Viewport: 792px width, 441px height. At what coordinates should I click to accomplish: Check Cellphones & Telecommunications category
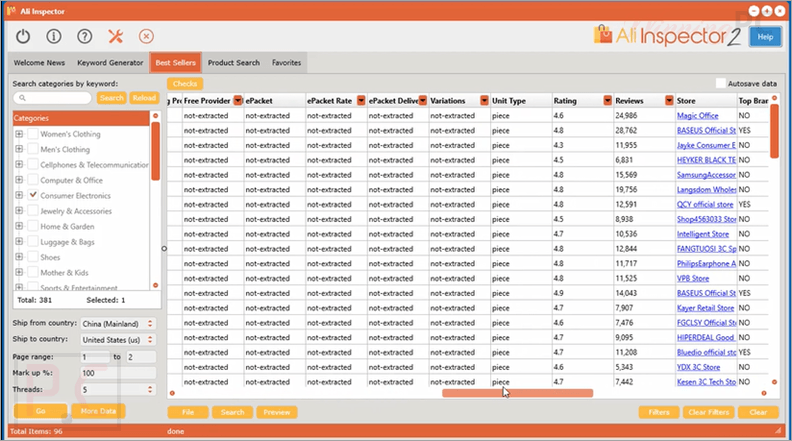pyautogui.click(x=33, y=165)
